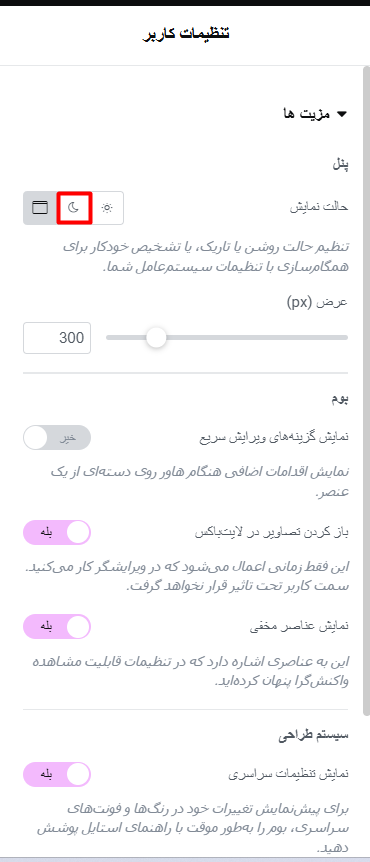The image size is (370, 862).
Task: Click the right end of the width slider track
Action: (x=345, y=338)
